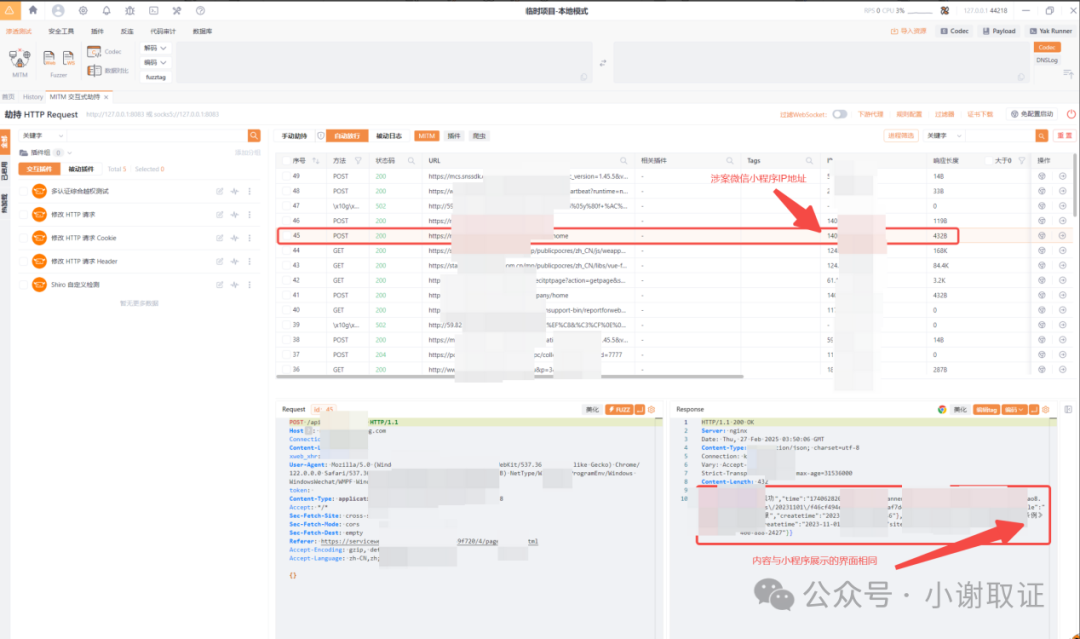The image size is (1080, 639).
Task: Open the terminal console icon in the title bar
Action: click(154, 10)
